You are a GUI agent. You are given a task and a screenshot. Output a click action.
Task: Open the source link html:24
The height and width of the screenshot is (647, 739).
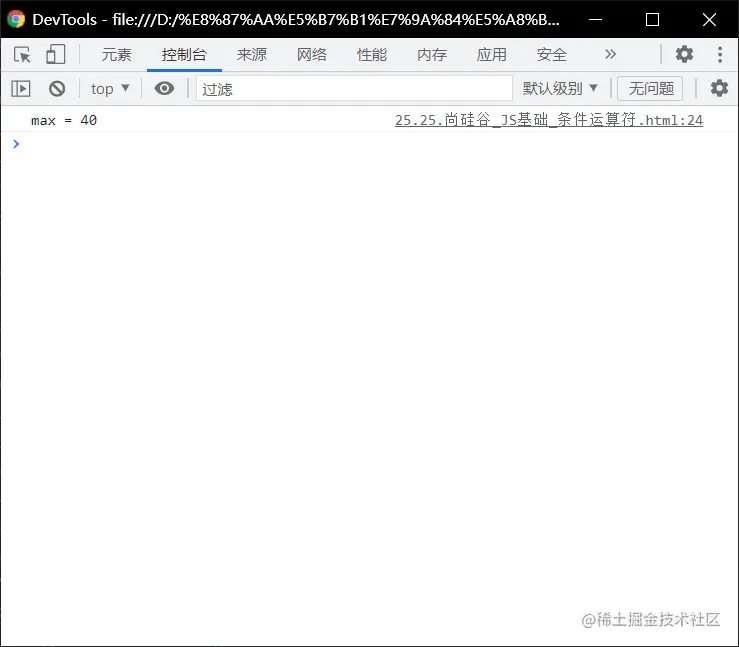point(549,120)
